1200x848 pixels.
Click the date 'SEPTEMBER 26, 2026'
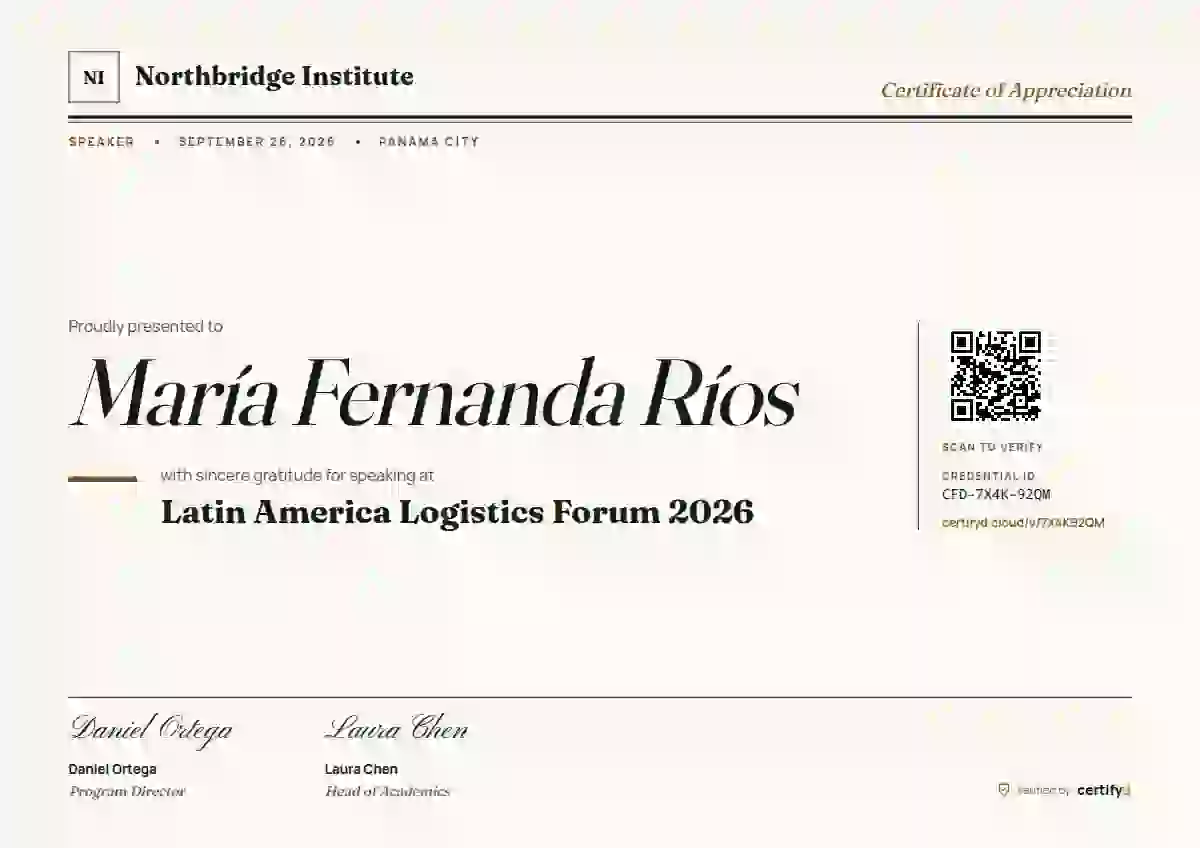pos(257,142)
